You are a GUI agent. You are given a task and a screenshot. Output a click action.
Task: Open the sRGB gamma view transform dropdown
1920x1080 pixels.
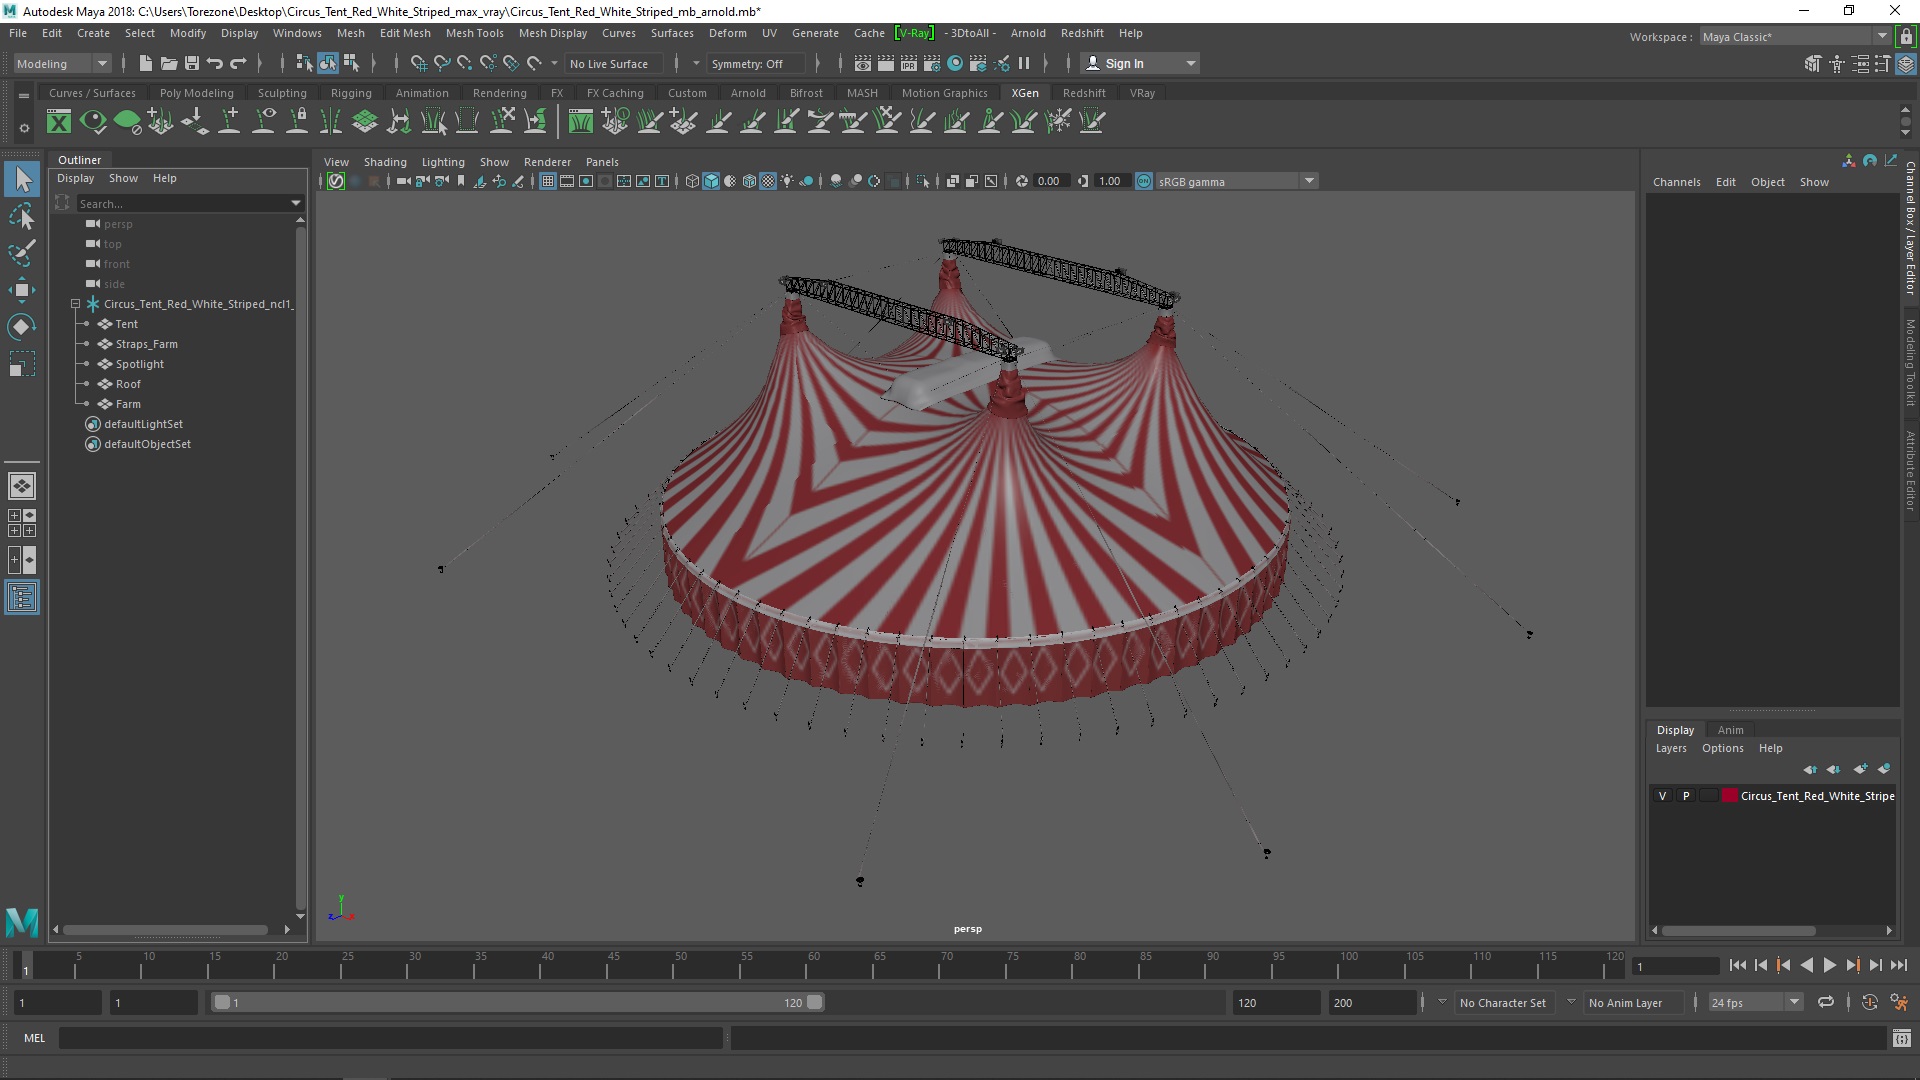point(1237,181)
